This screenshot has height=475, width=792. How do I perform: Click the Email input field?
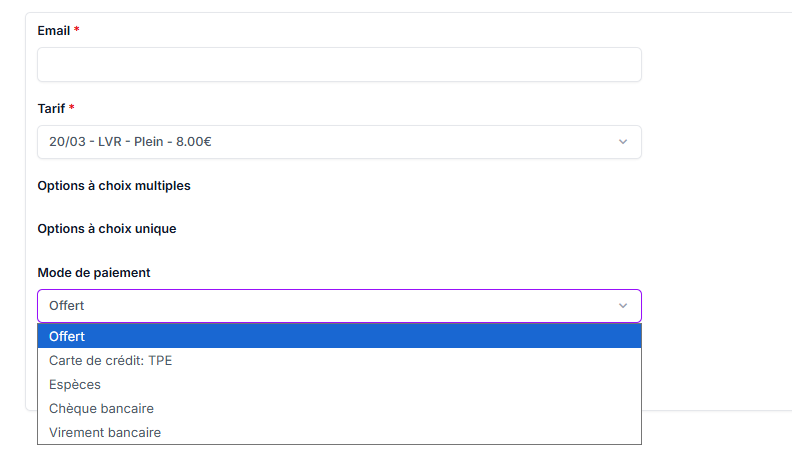coord(339,64)
